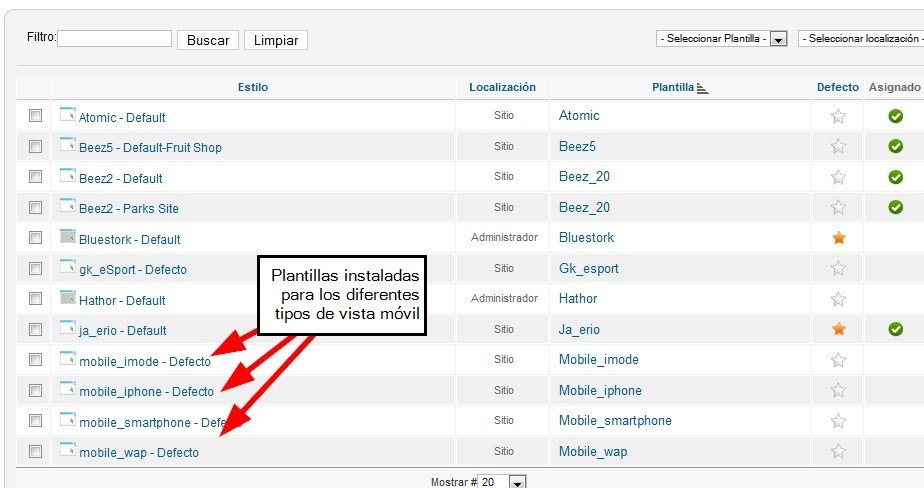
Task: Click preview icon beside mobile_wap - Defecto
Action: [x=68, y=449]
